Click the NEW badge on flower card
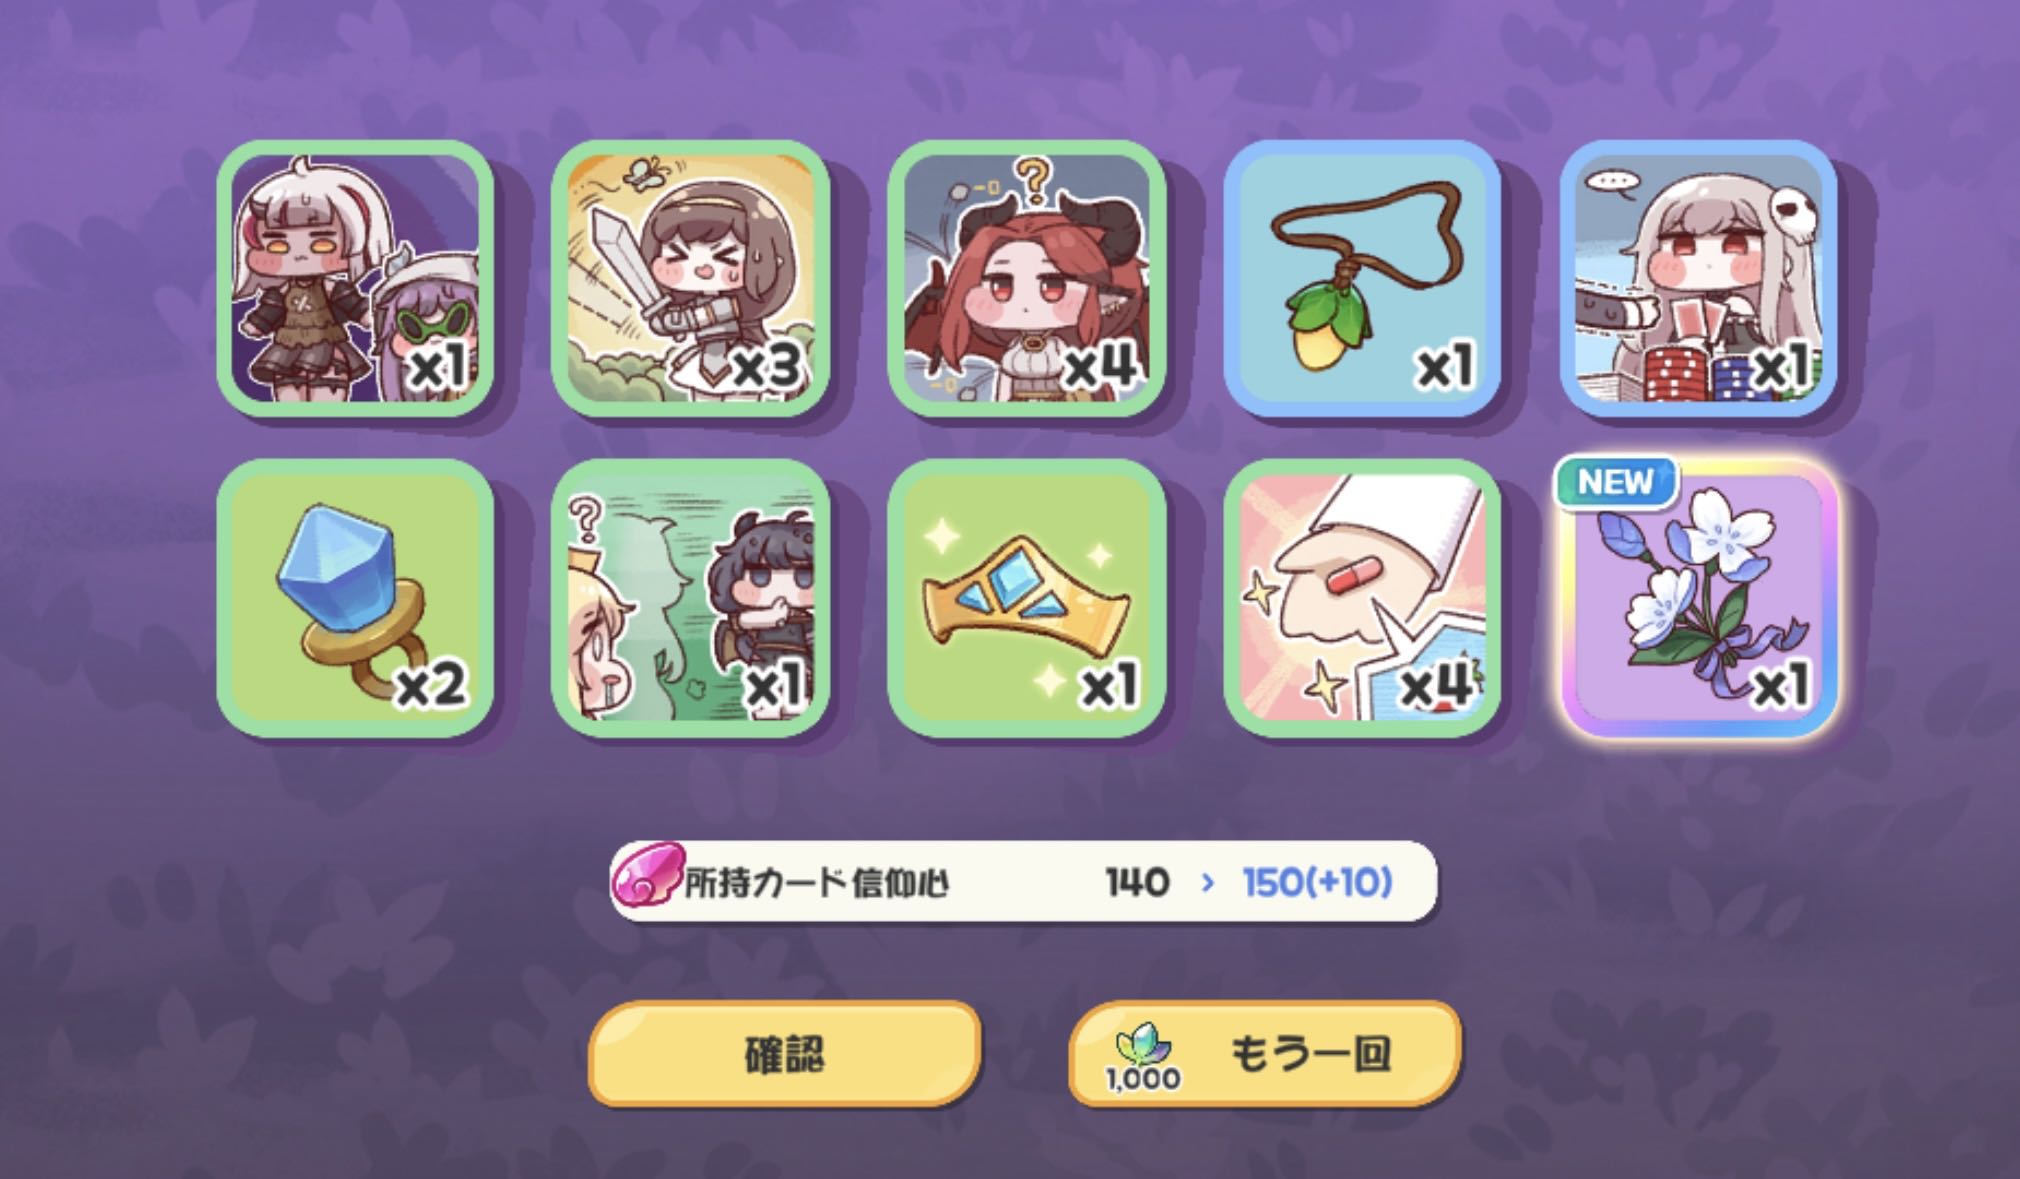Screen dimensions: 2020x1179 1615,482
